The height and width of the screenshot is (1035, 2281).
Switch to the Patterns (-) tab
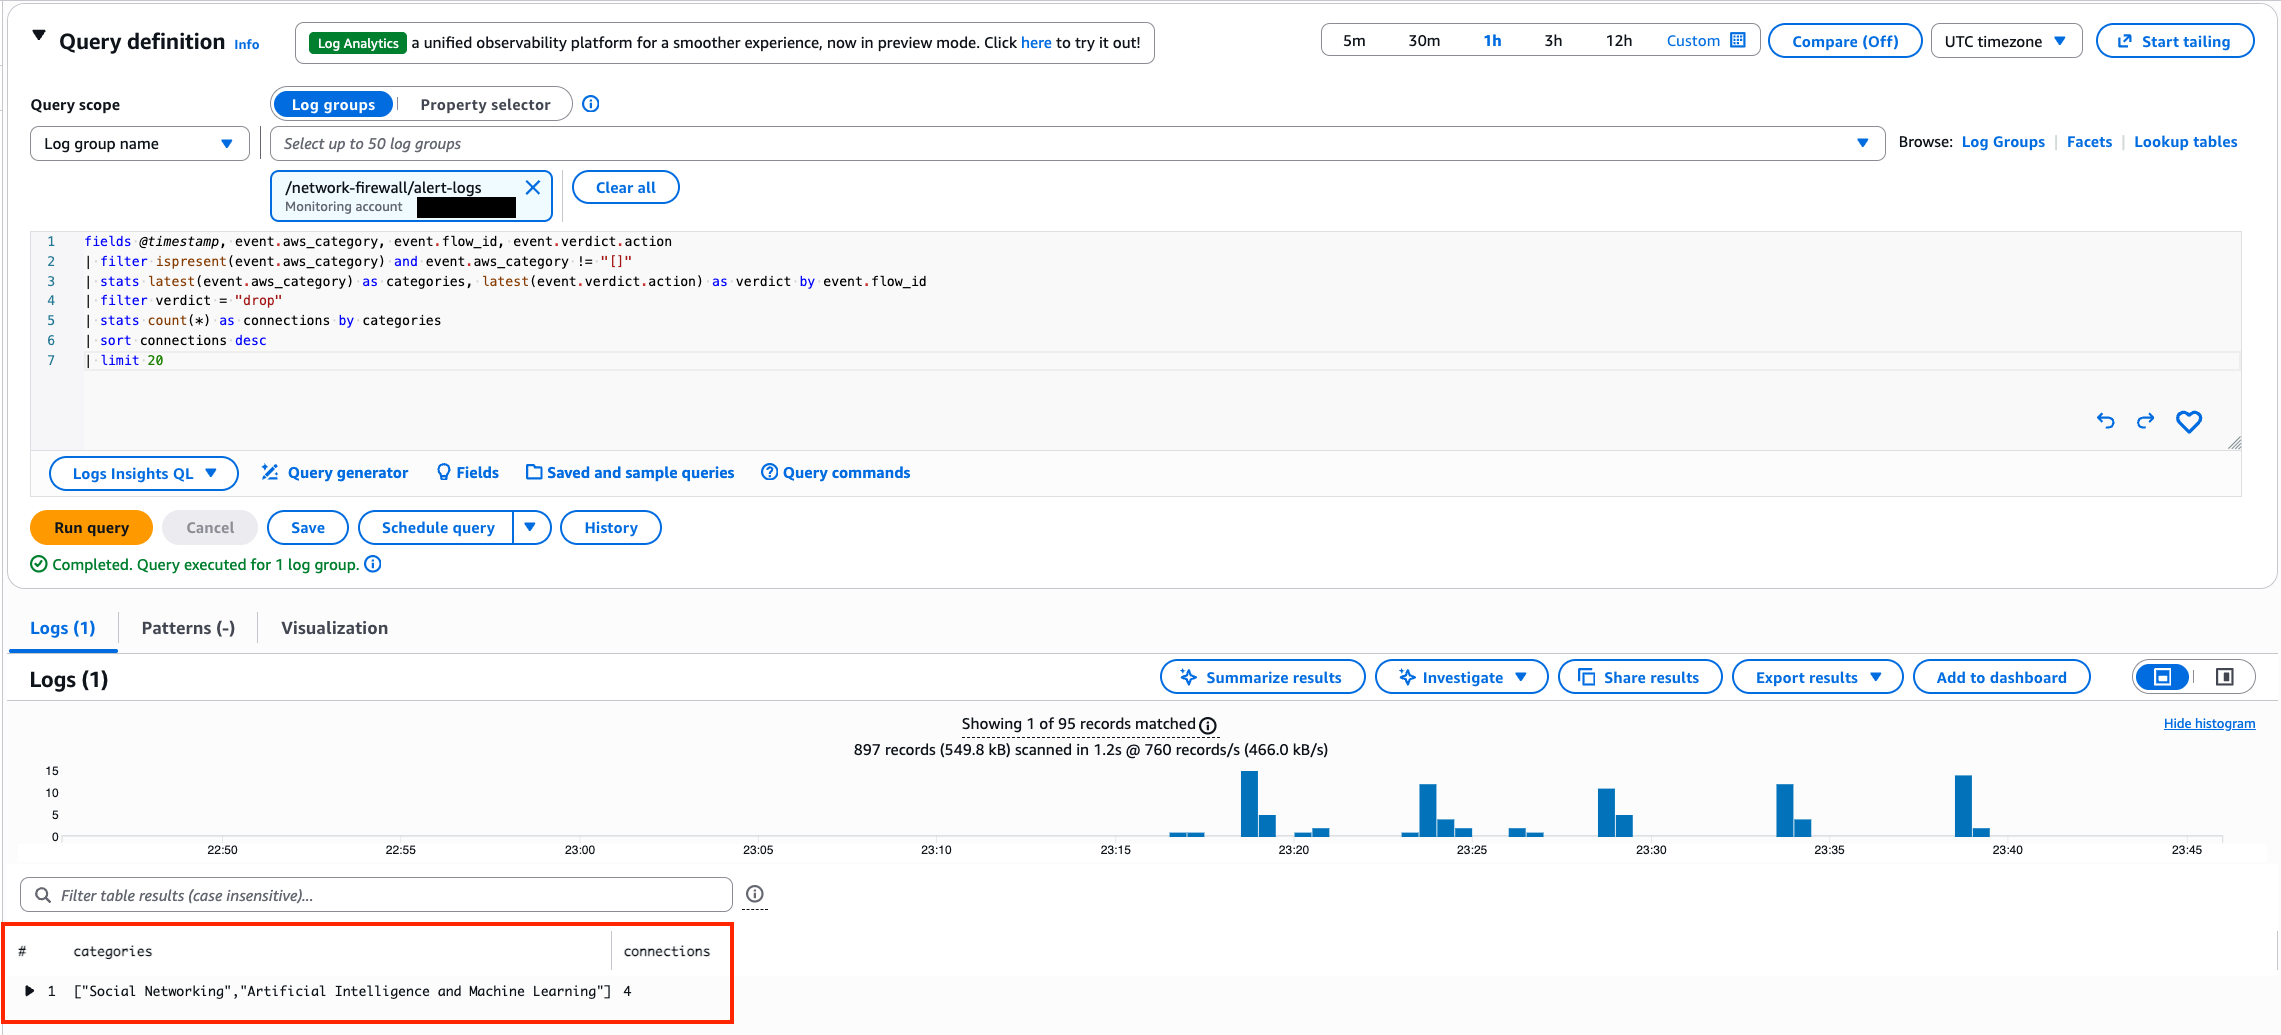(188, 628)
